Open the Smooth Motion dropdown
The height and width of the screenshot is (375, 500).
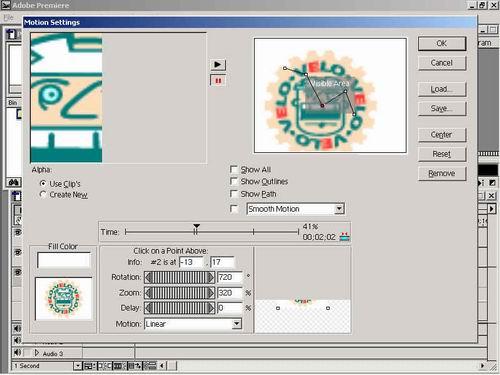click(339, 209)
